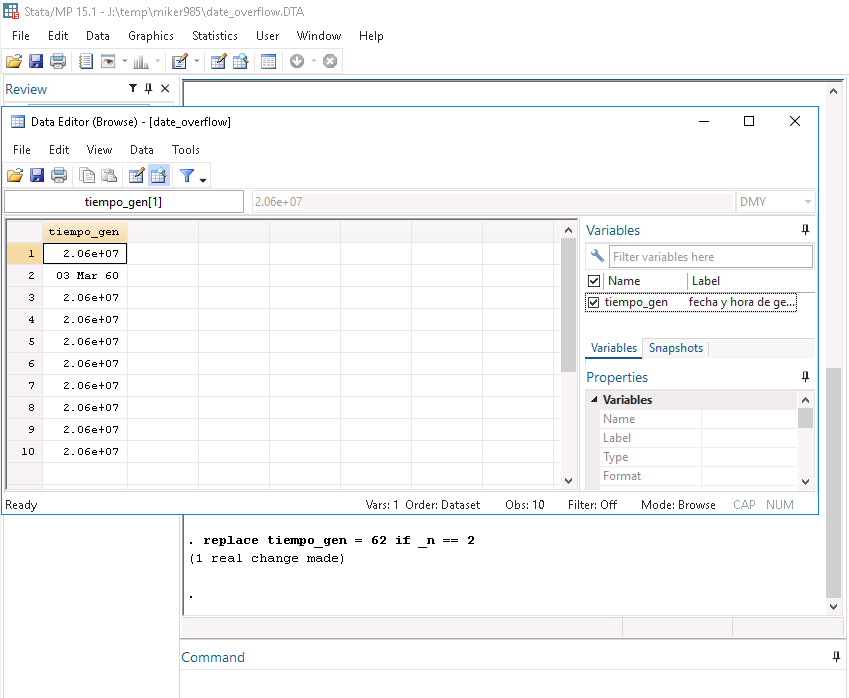Click Print icon in Data Editor toolbar
Screen dimensions: 849x698
(x=58, y=175)
